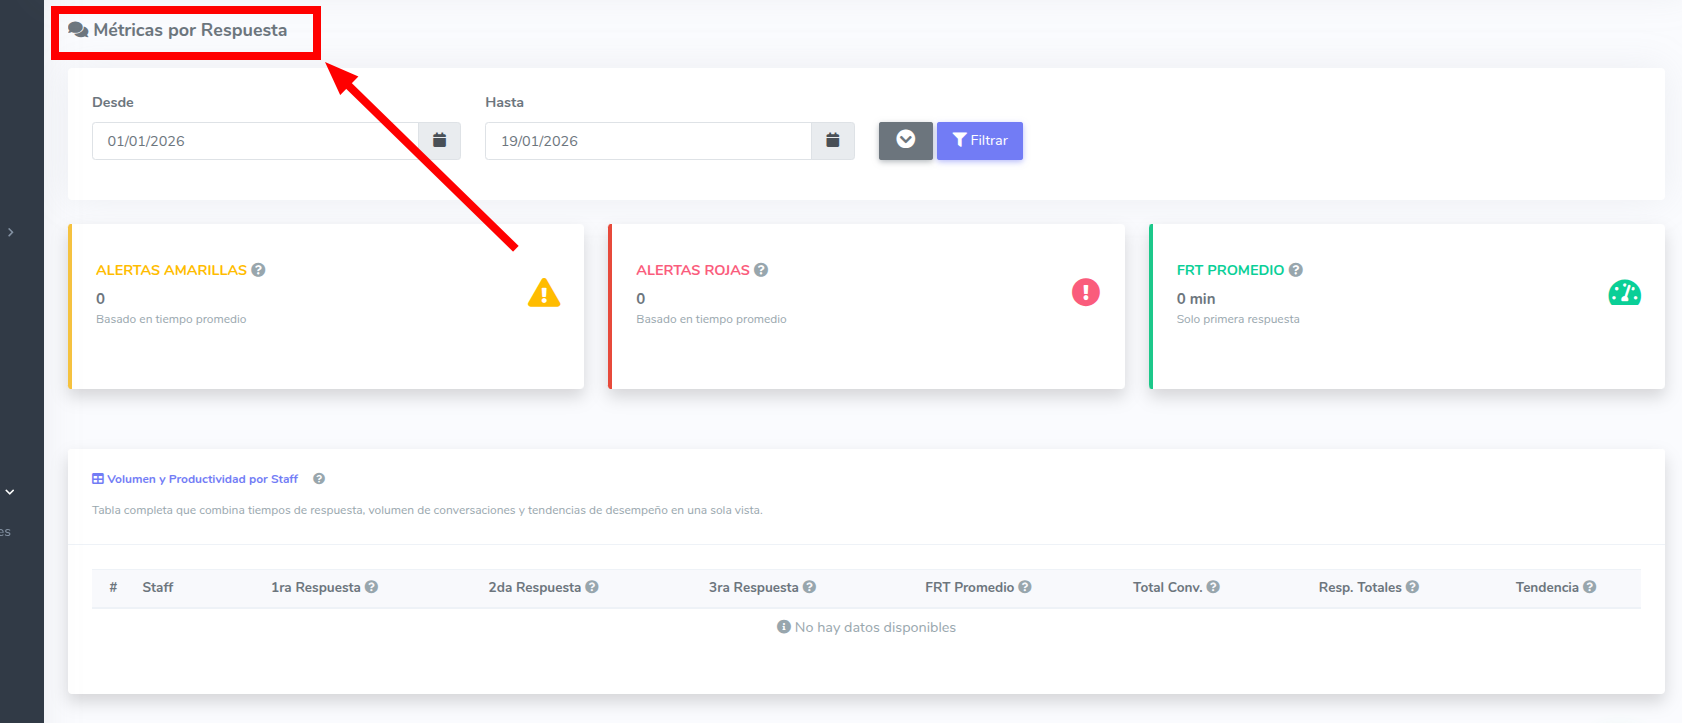Image resolution: width=1682 pixels, height=723 pixels.
Task: Select the Métricas por Respuesta page title
Action: pos(190,30)
